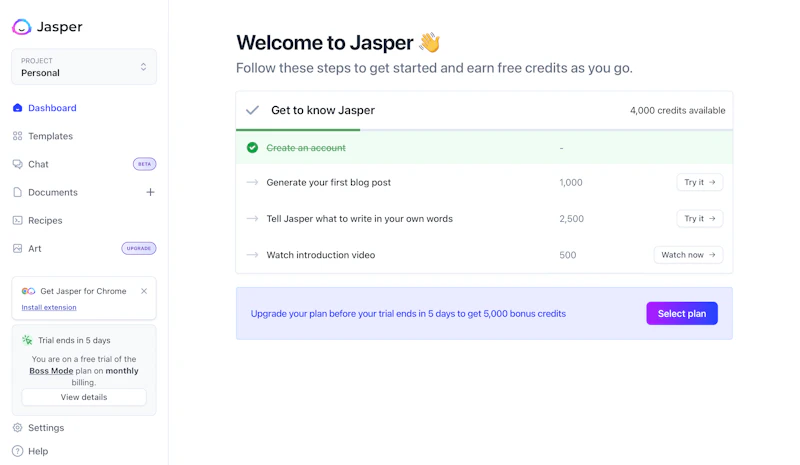
Task: Click the Jasper logo icon
Action: [22, 27]
